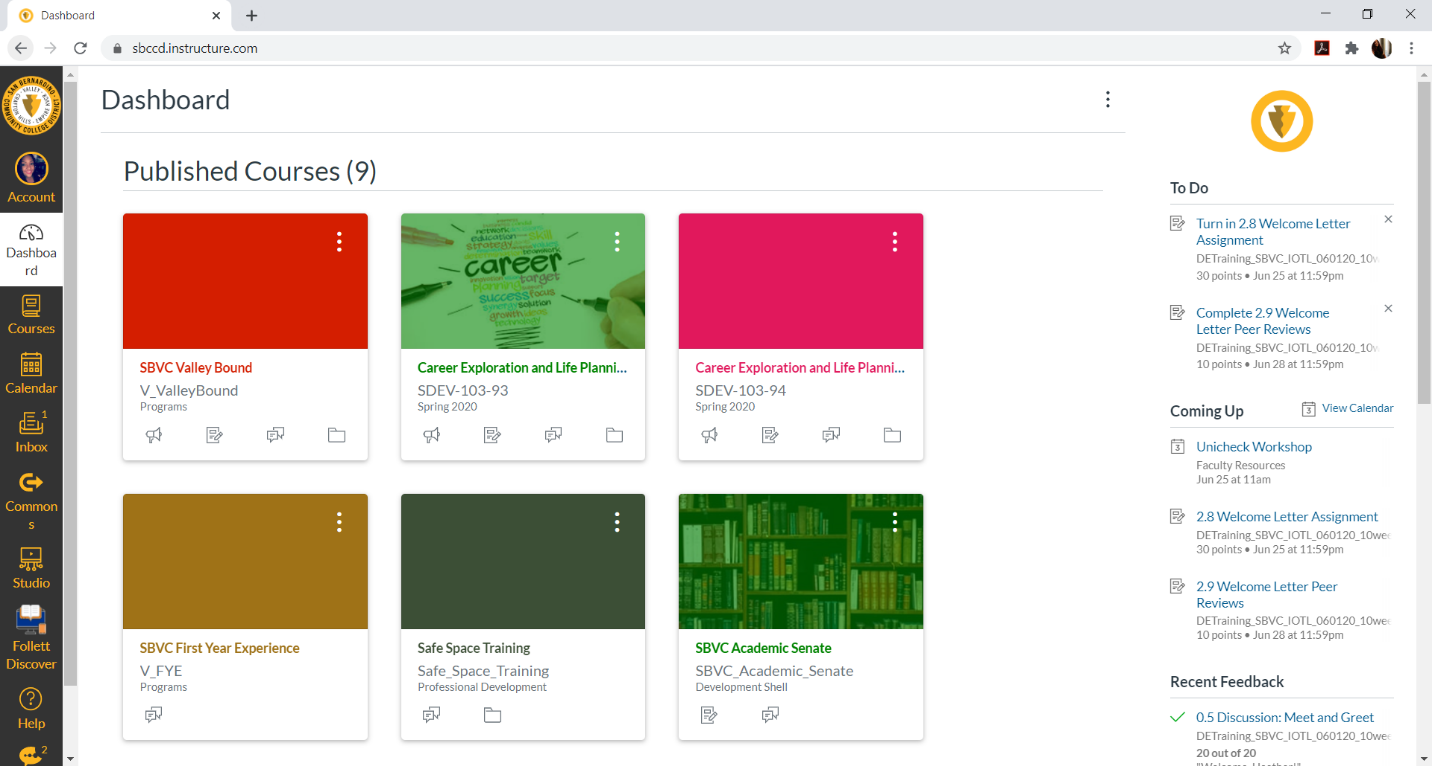1432x766 pixels.
Task: Open the Unicheck Workshop event link
Action: tap(1254, 447)
